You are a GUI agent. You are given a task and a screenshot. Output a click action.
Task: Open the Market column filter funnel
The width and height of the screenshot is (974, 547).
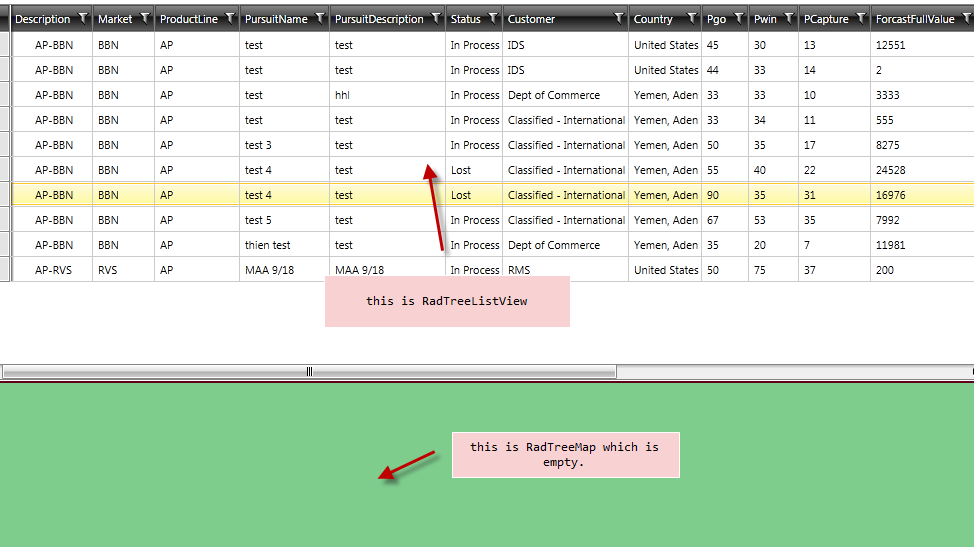point(145,19)
